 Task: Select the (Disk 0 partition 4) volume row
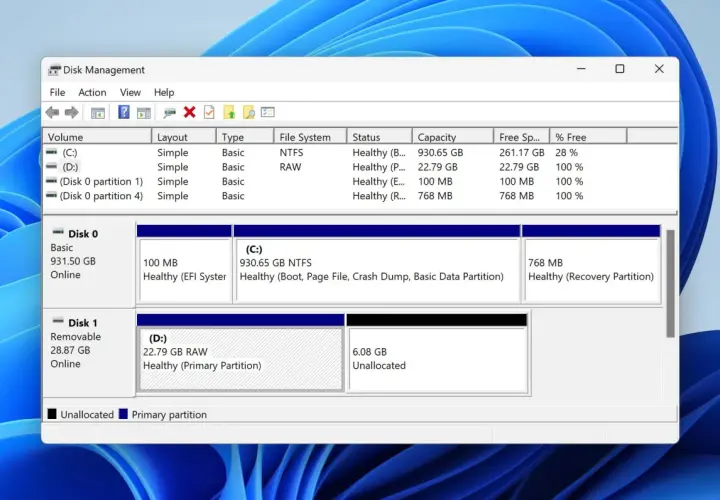(360, 196)
